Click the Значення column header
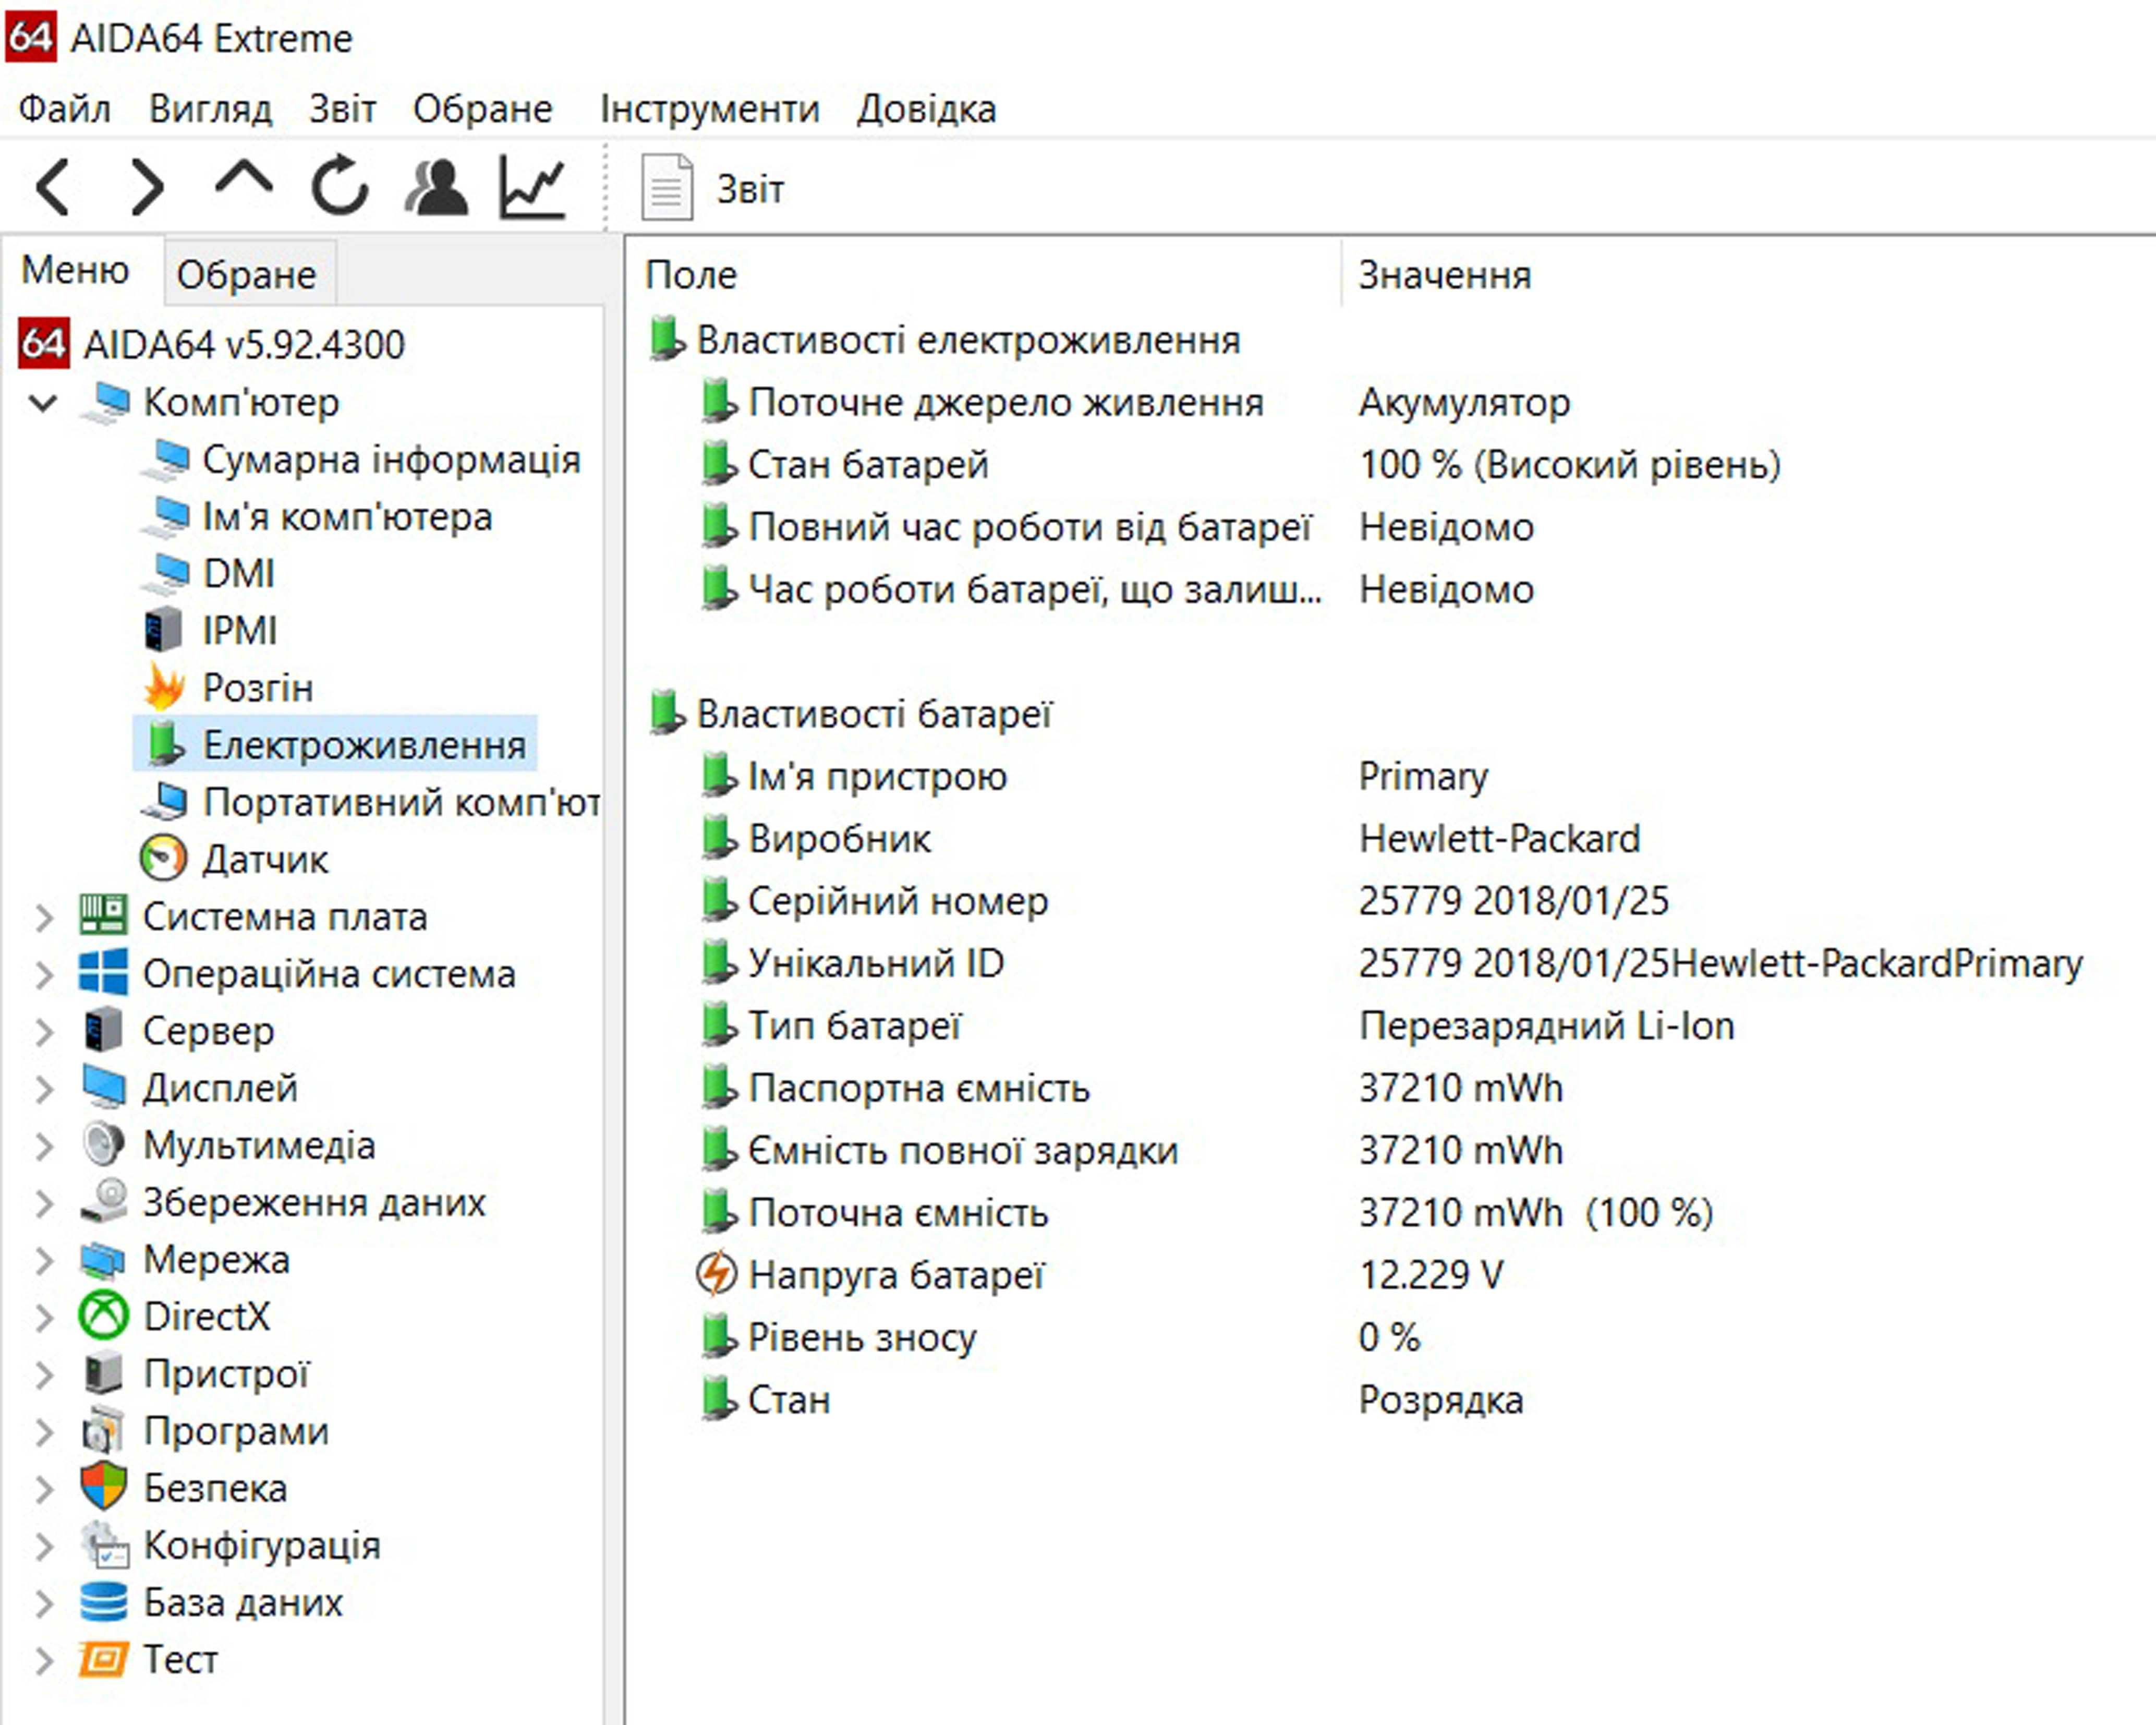This screenshot has width=2156, height=1725. coord(1445,275)
